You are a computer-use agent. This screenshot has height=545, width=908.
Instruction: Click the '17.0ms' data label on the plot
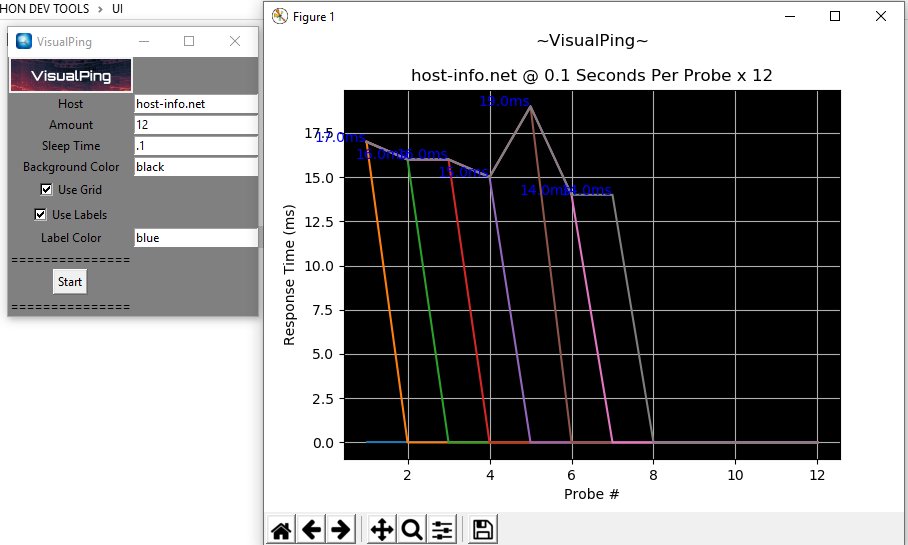click(x=340, y=137)
